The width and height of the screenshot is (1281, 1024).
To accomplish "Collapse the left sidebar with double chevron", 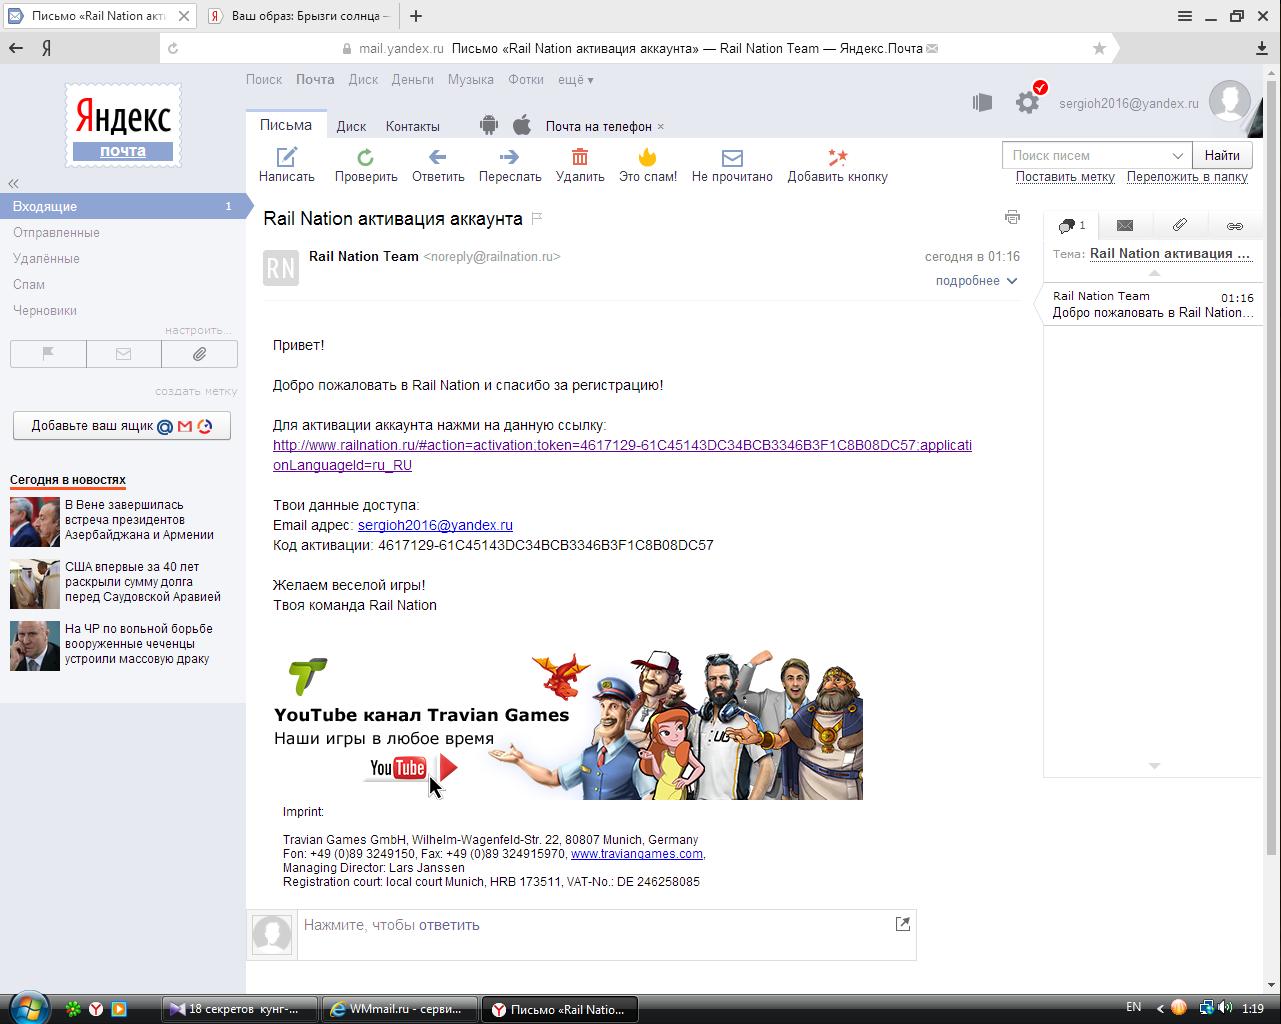I will click(13, 183).
